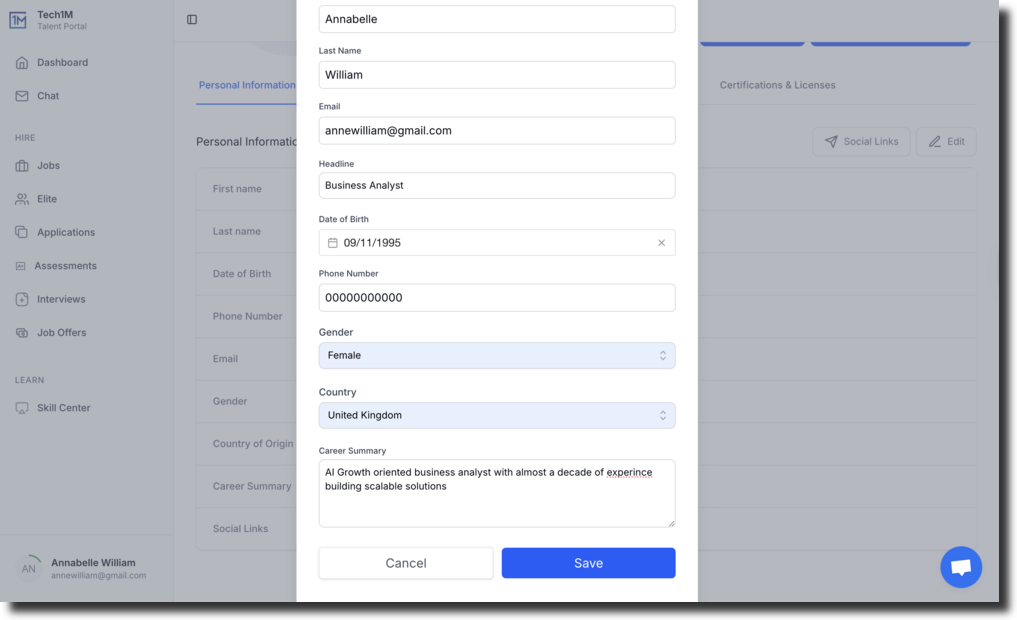The height and width of the screenshot is (620, 1017).
Task: Click the Social Links button
Action: 861,141
